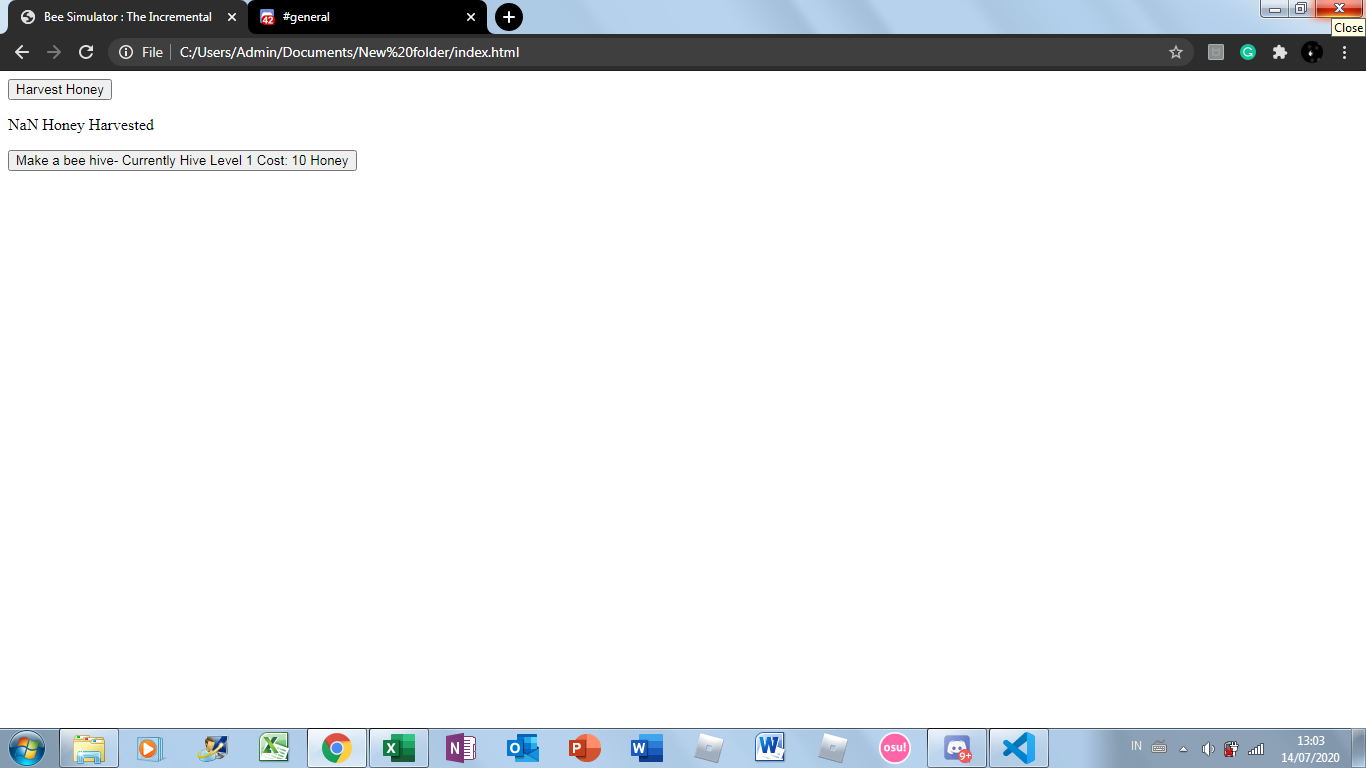
Task: Switch to the #general tab
Action: [x=367, y=17]
